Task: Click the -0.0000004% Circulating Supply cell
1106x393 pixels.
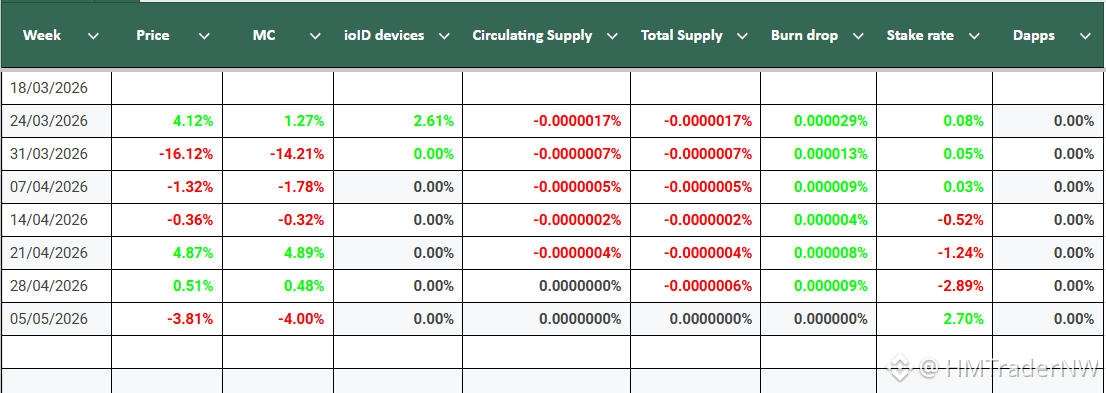Action: 547,253
